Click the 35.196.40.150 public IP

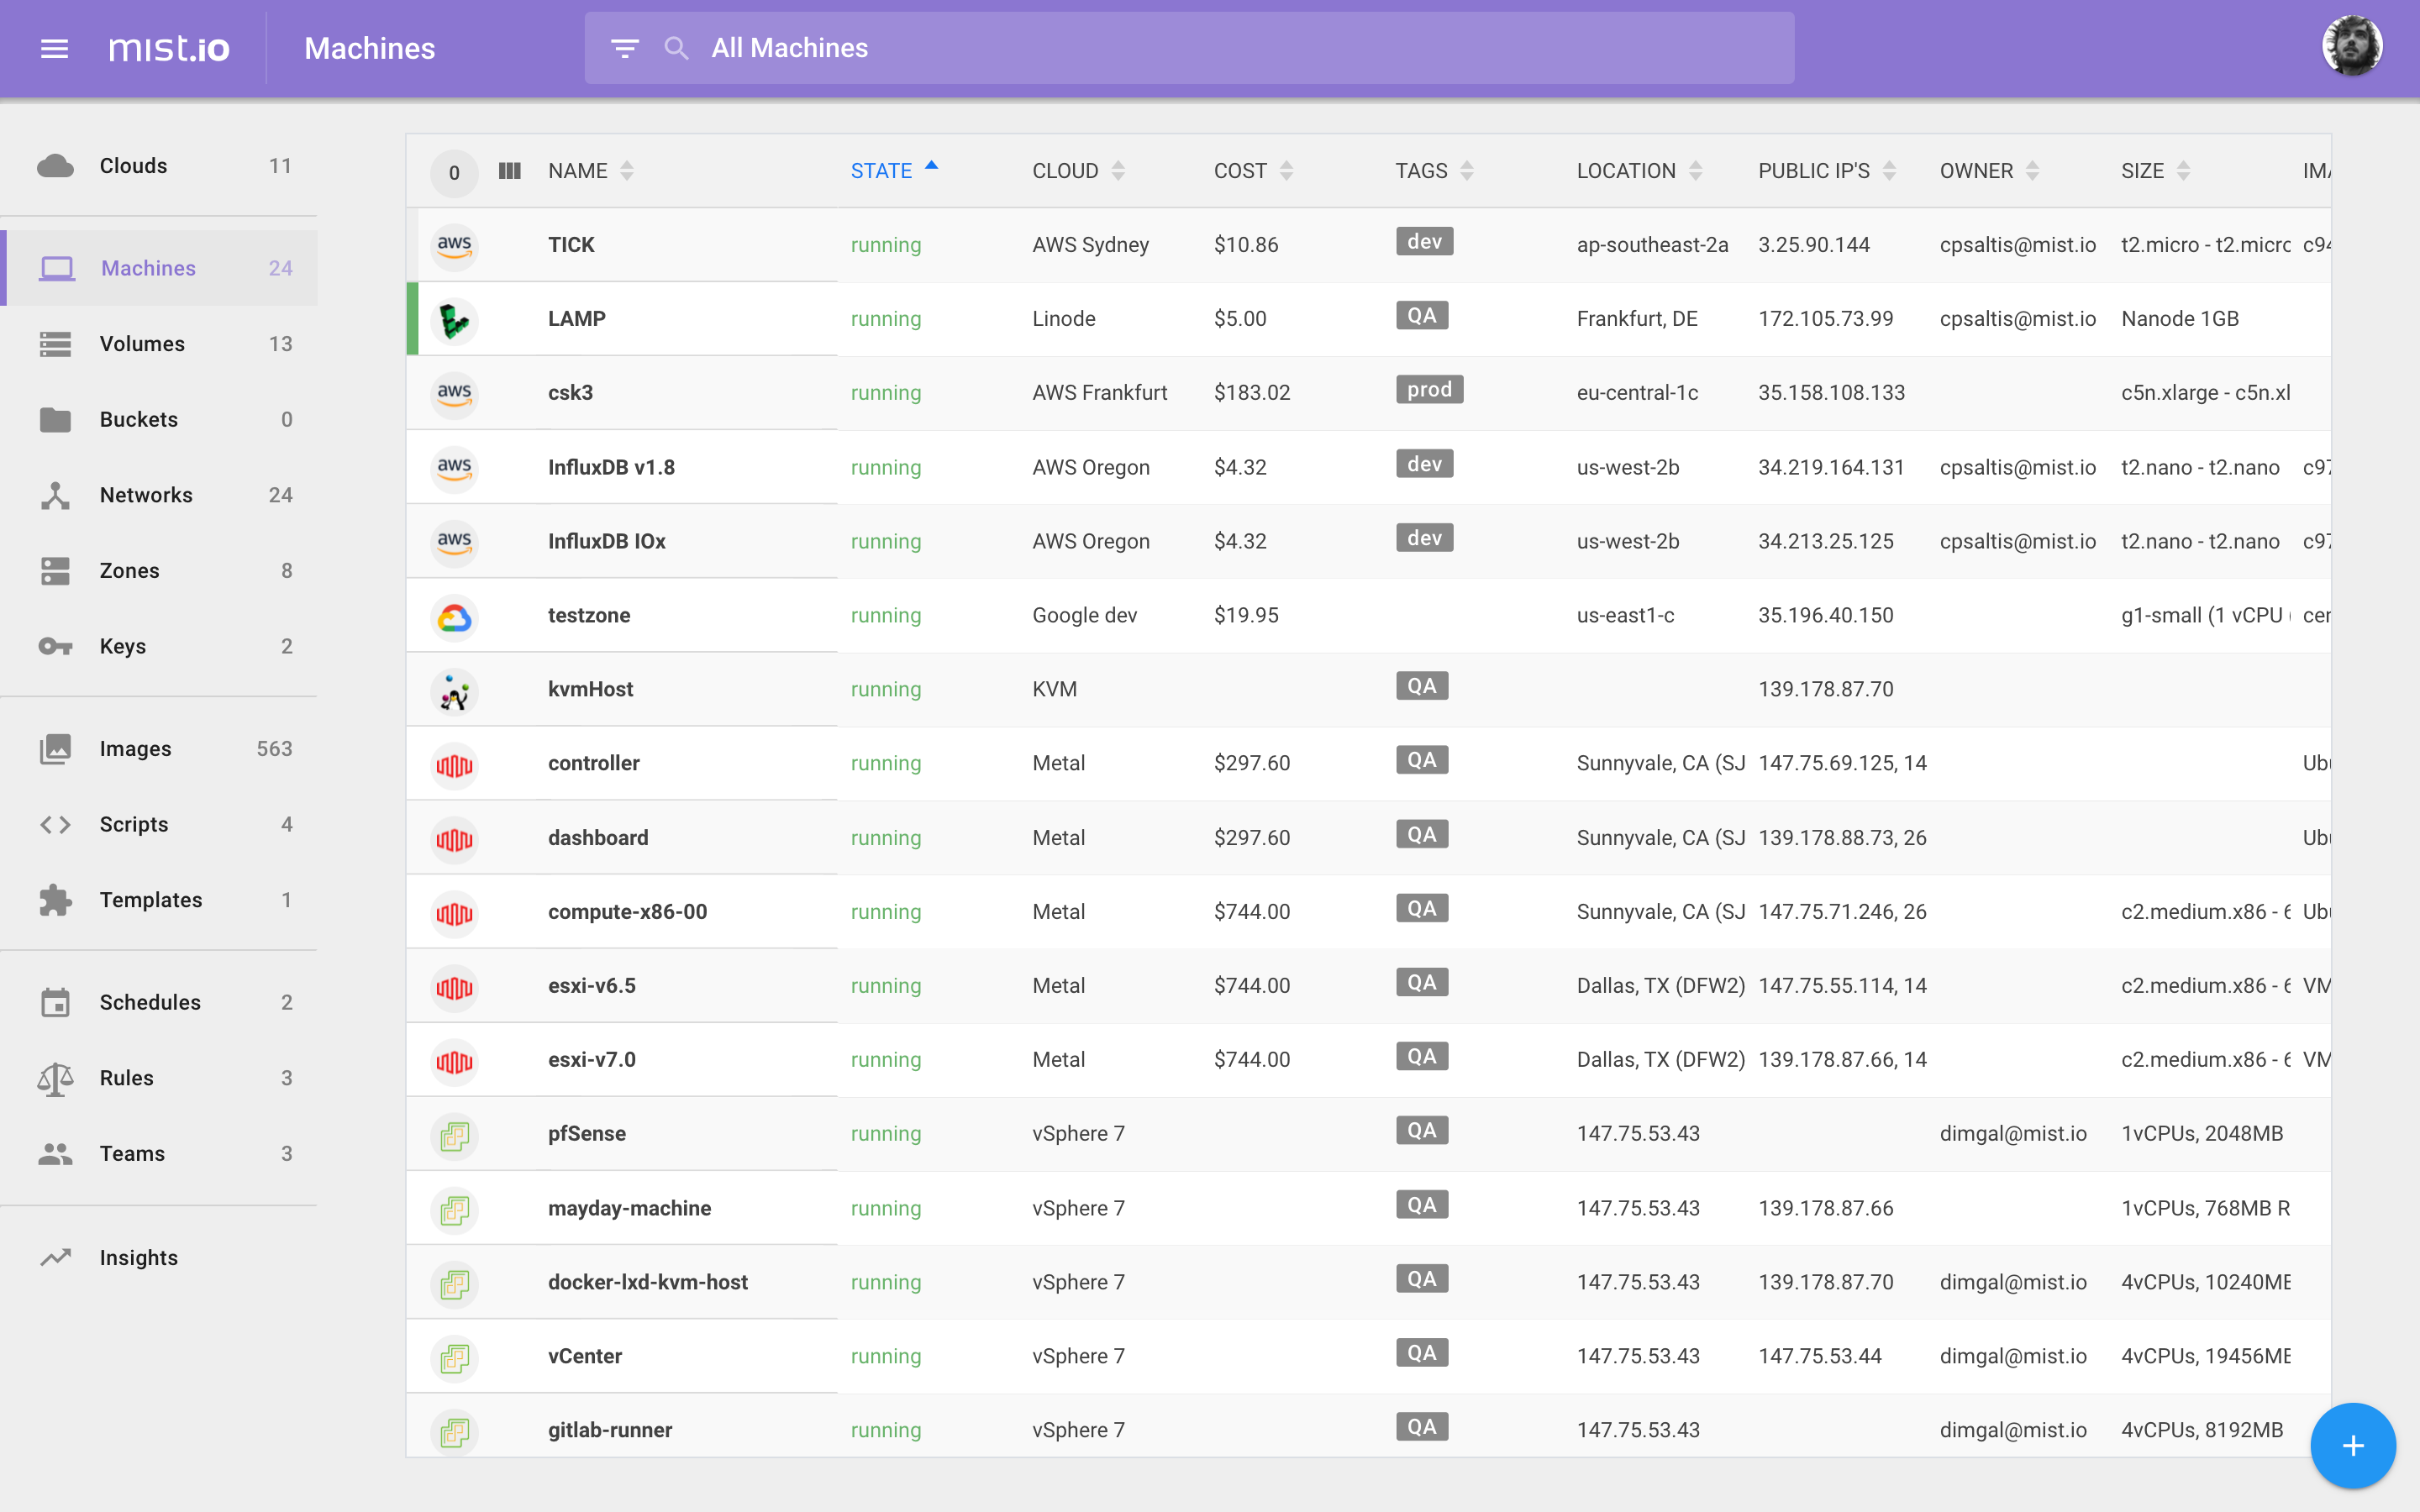(x=1826, y=615)
